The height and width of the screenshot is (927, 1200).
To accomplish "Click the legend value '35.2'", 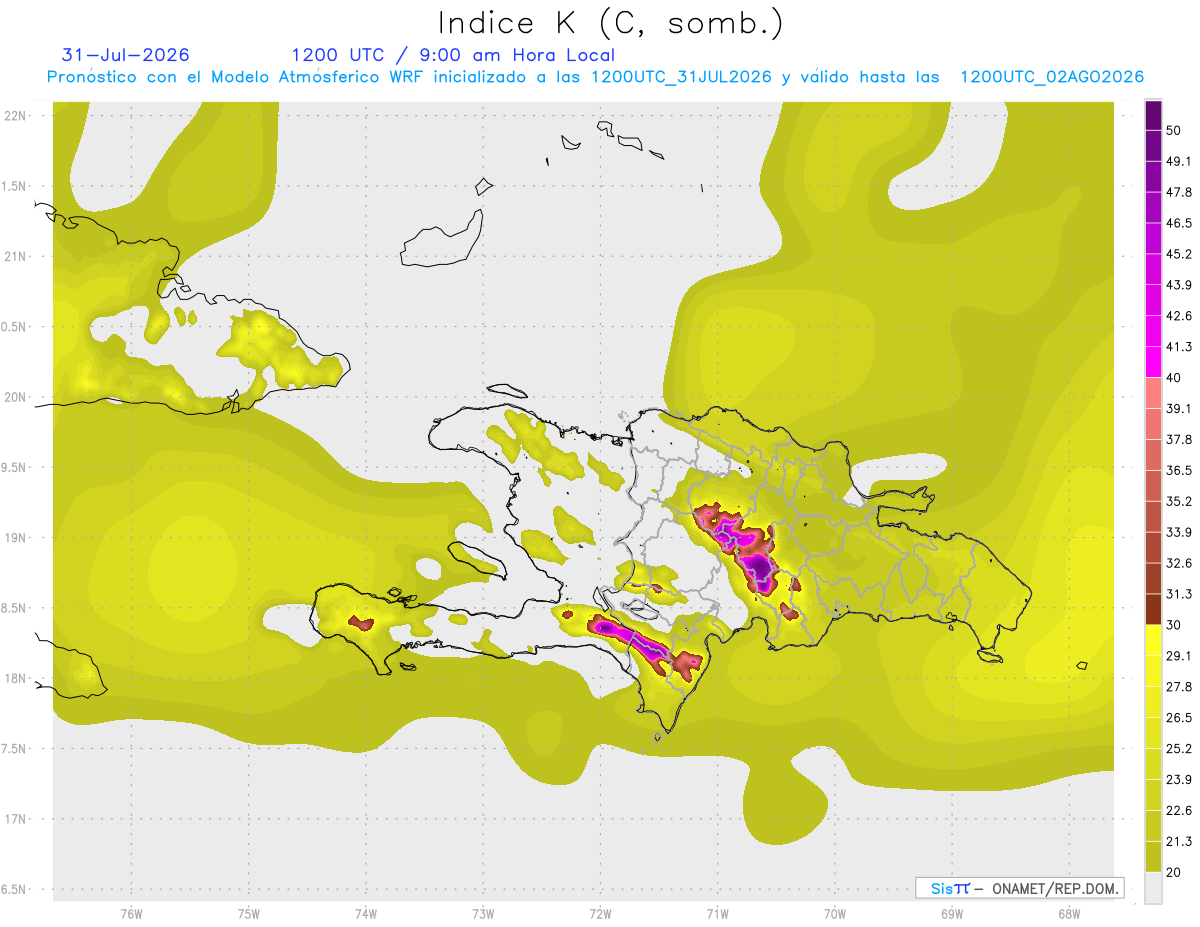I will (1177, 501).
